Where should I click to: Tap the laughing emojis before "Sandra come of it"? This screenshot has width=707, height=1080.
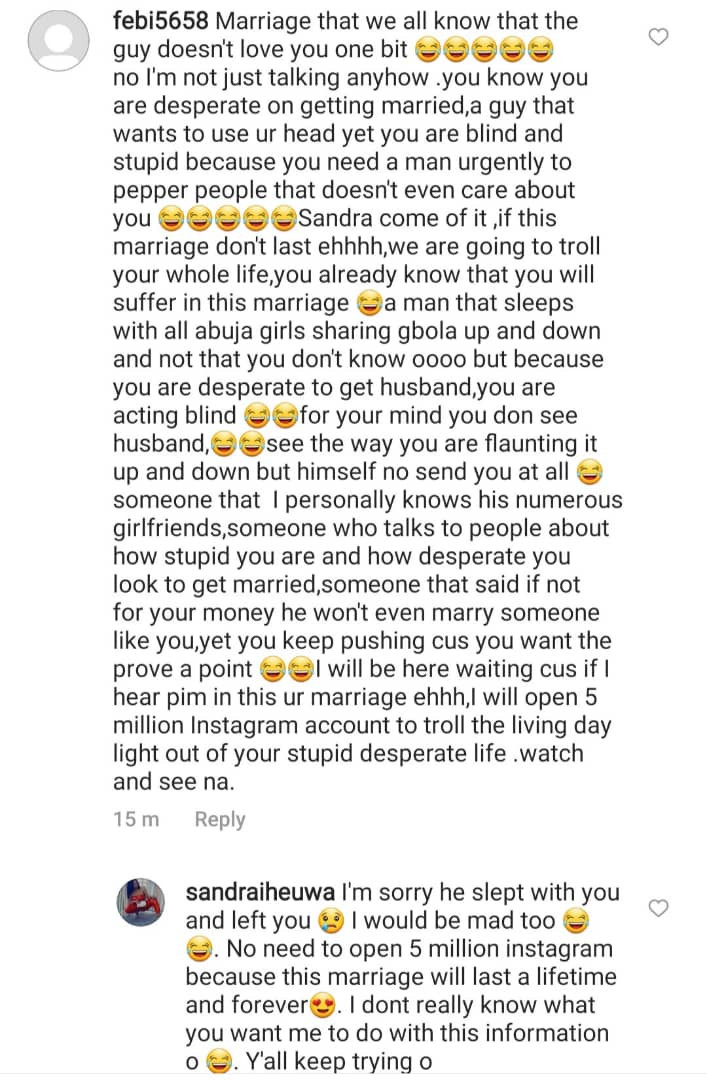[x=228, y=218]
